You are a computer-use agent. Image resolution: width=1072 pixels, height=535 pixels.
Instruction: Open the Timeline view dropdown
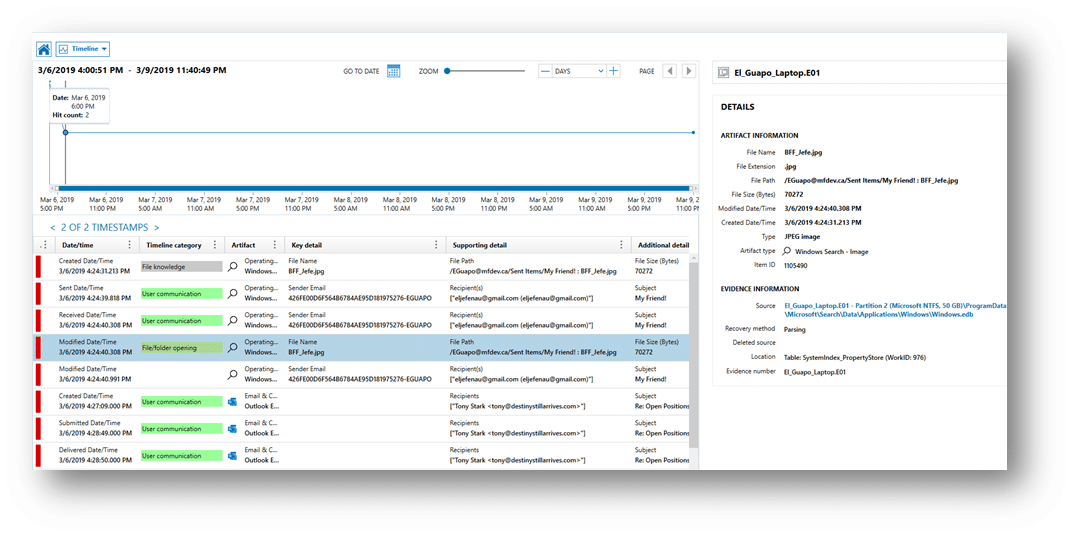click(83, 48)
